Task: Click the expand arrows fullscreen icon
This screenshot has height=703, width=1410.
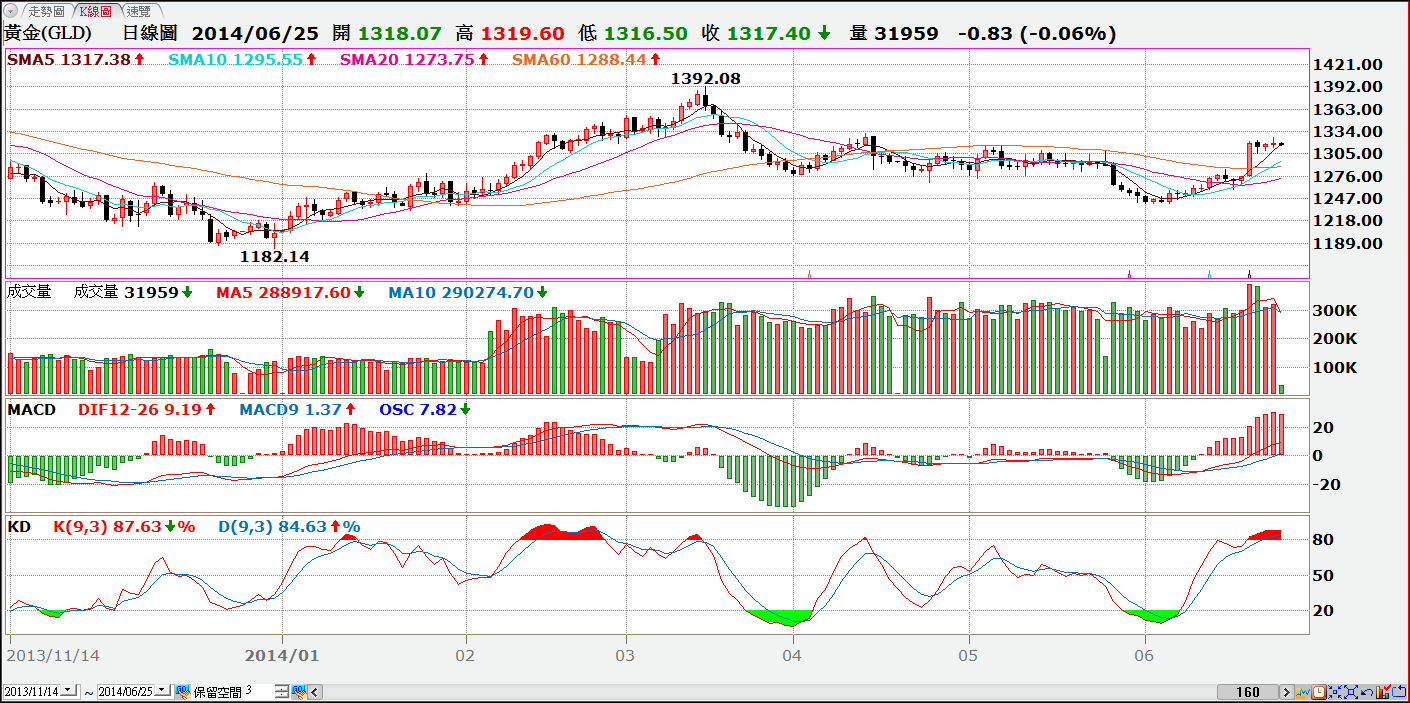Action: click(x=1351, y=692)
